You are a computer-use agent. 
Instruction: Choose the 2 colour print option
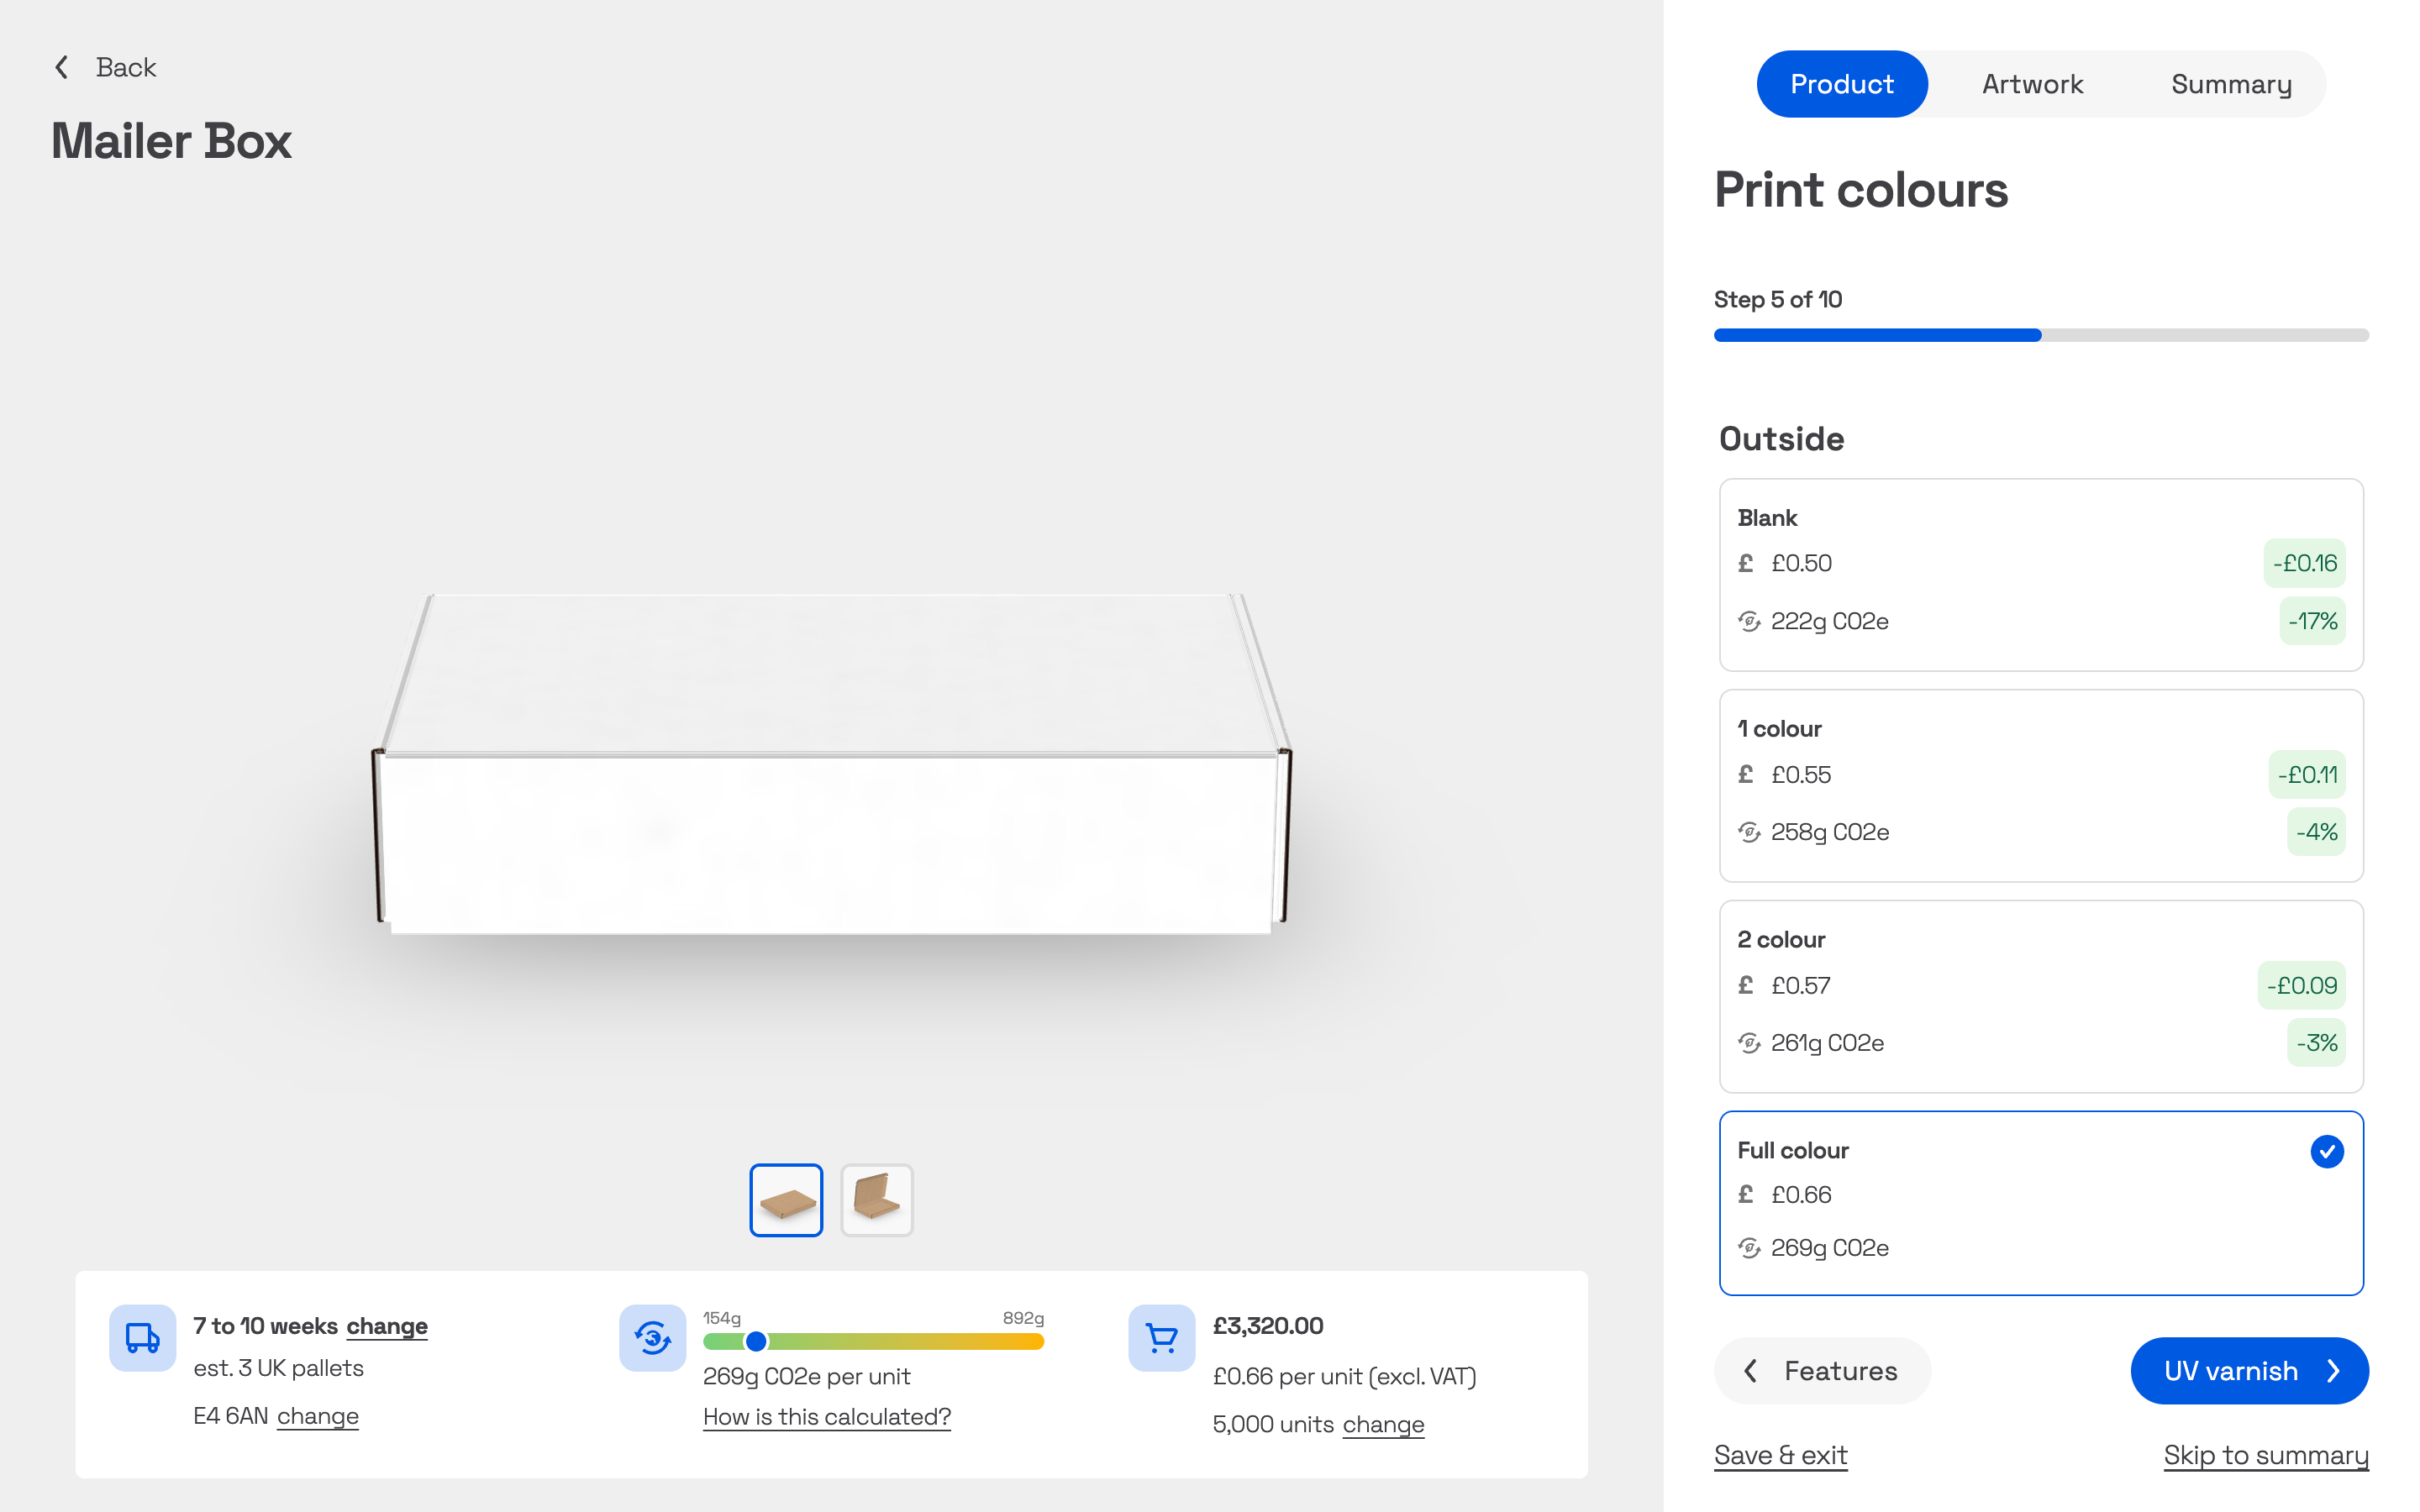(2040, 996)
